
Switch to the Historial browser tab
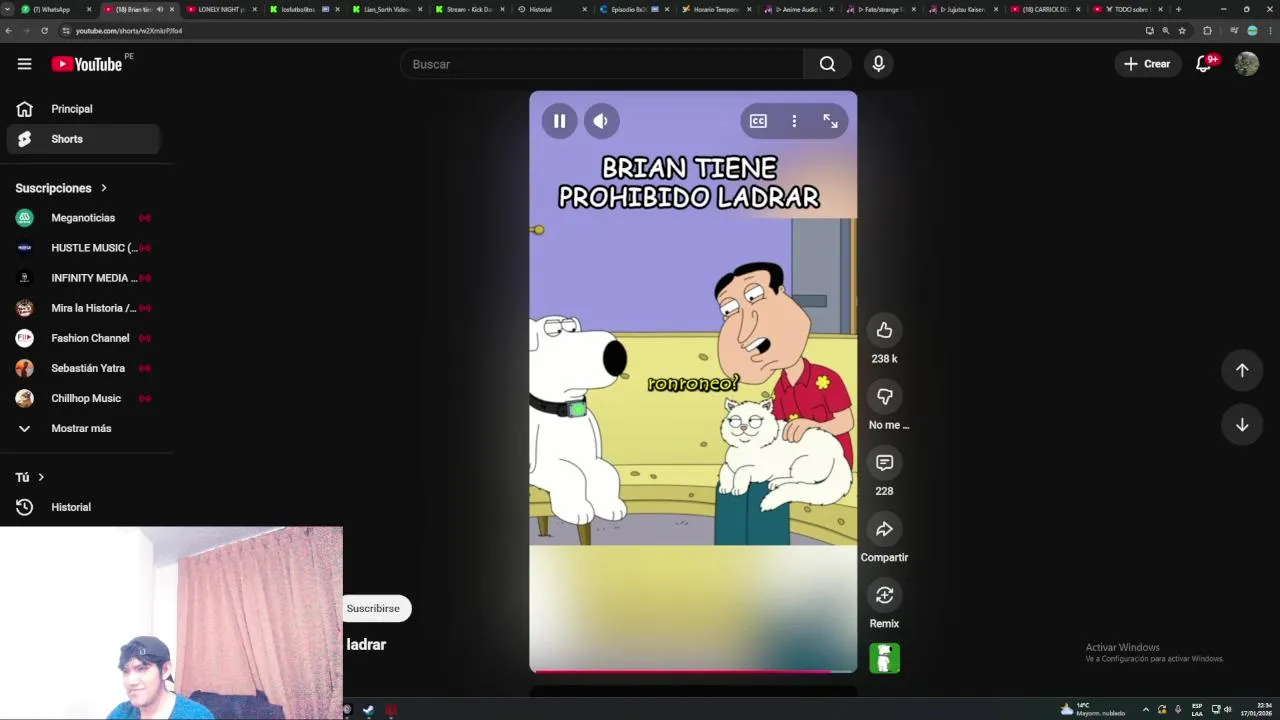tap(551, 9)
